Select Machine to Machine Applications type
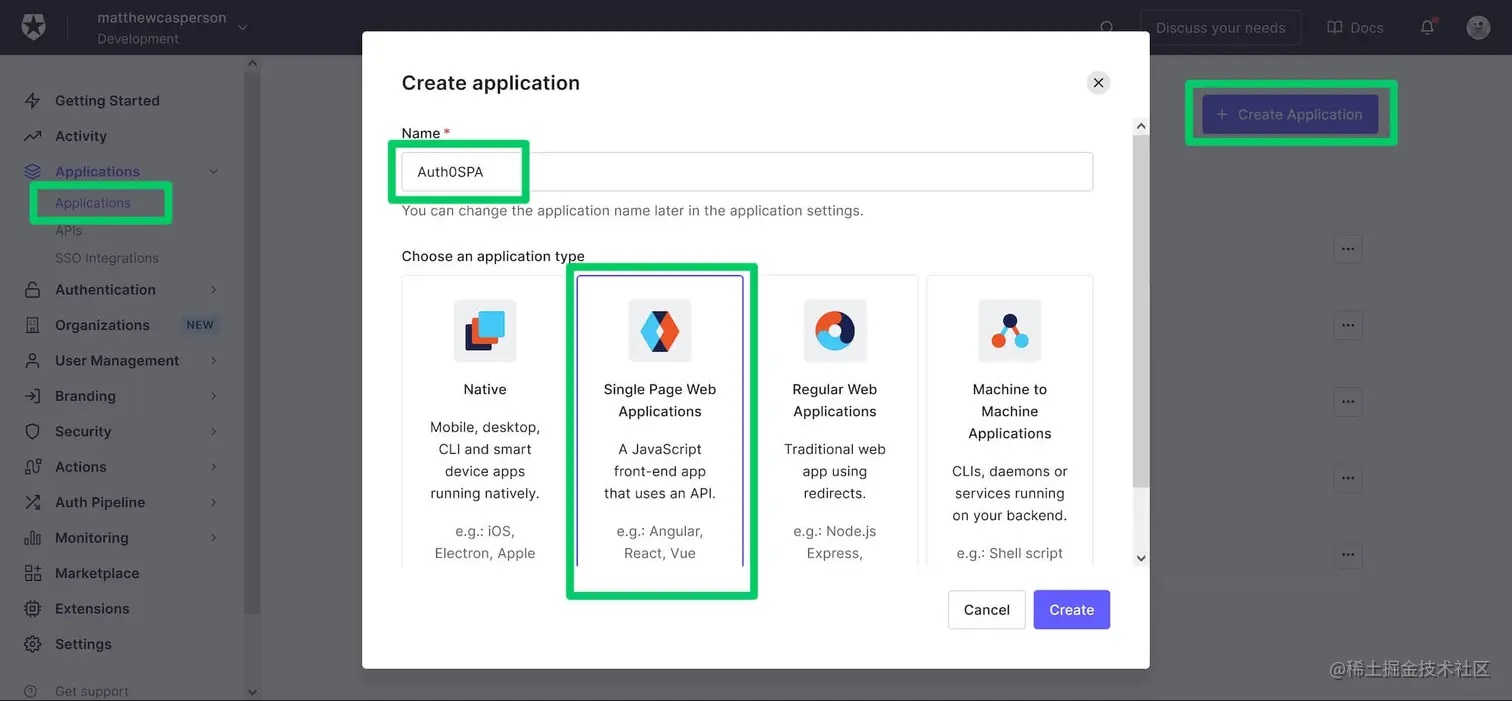 pyautogui.click(x=1010, y=421)
